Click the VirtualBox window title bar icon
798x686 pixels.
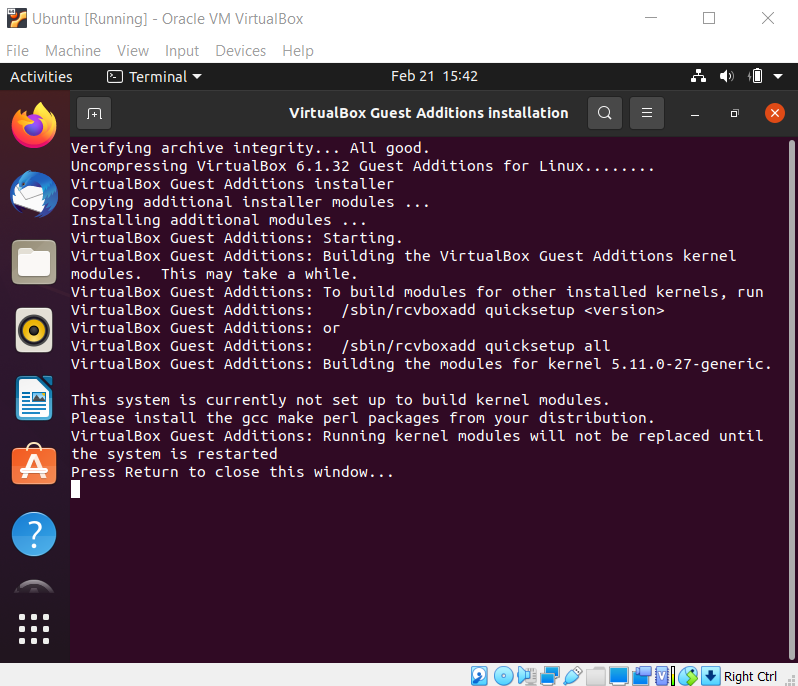[17, 18]
